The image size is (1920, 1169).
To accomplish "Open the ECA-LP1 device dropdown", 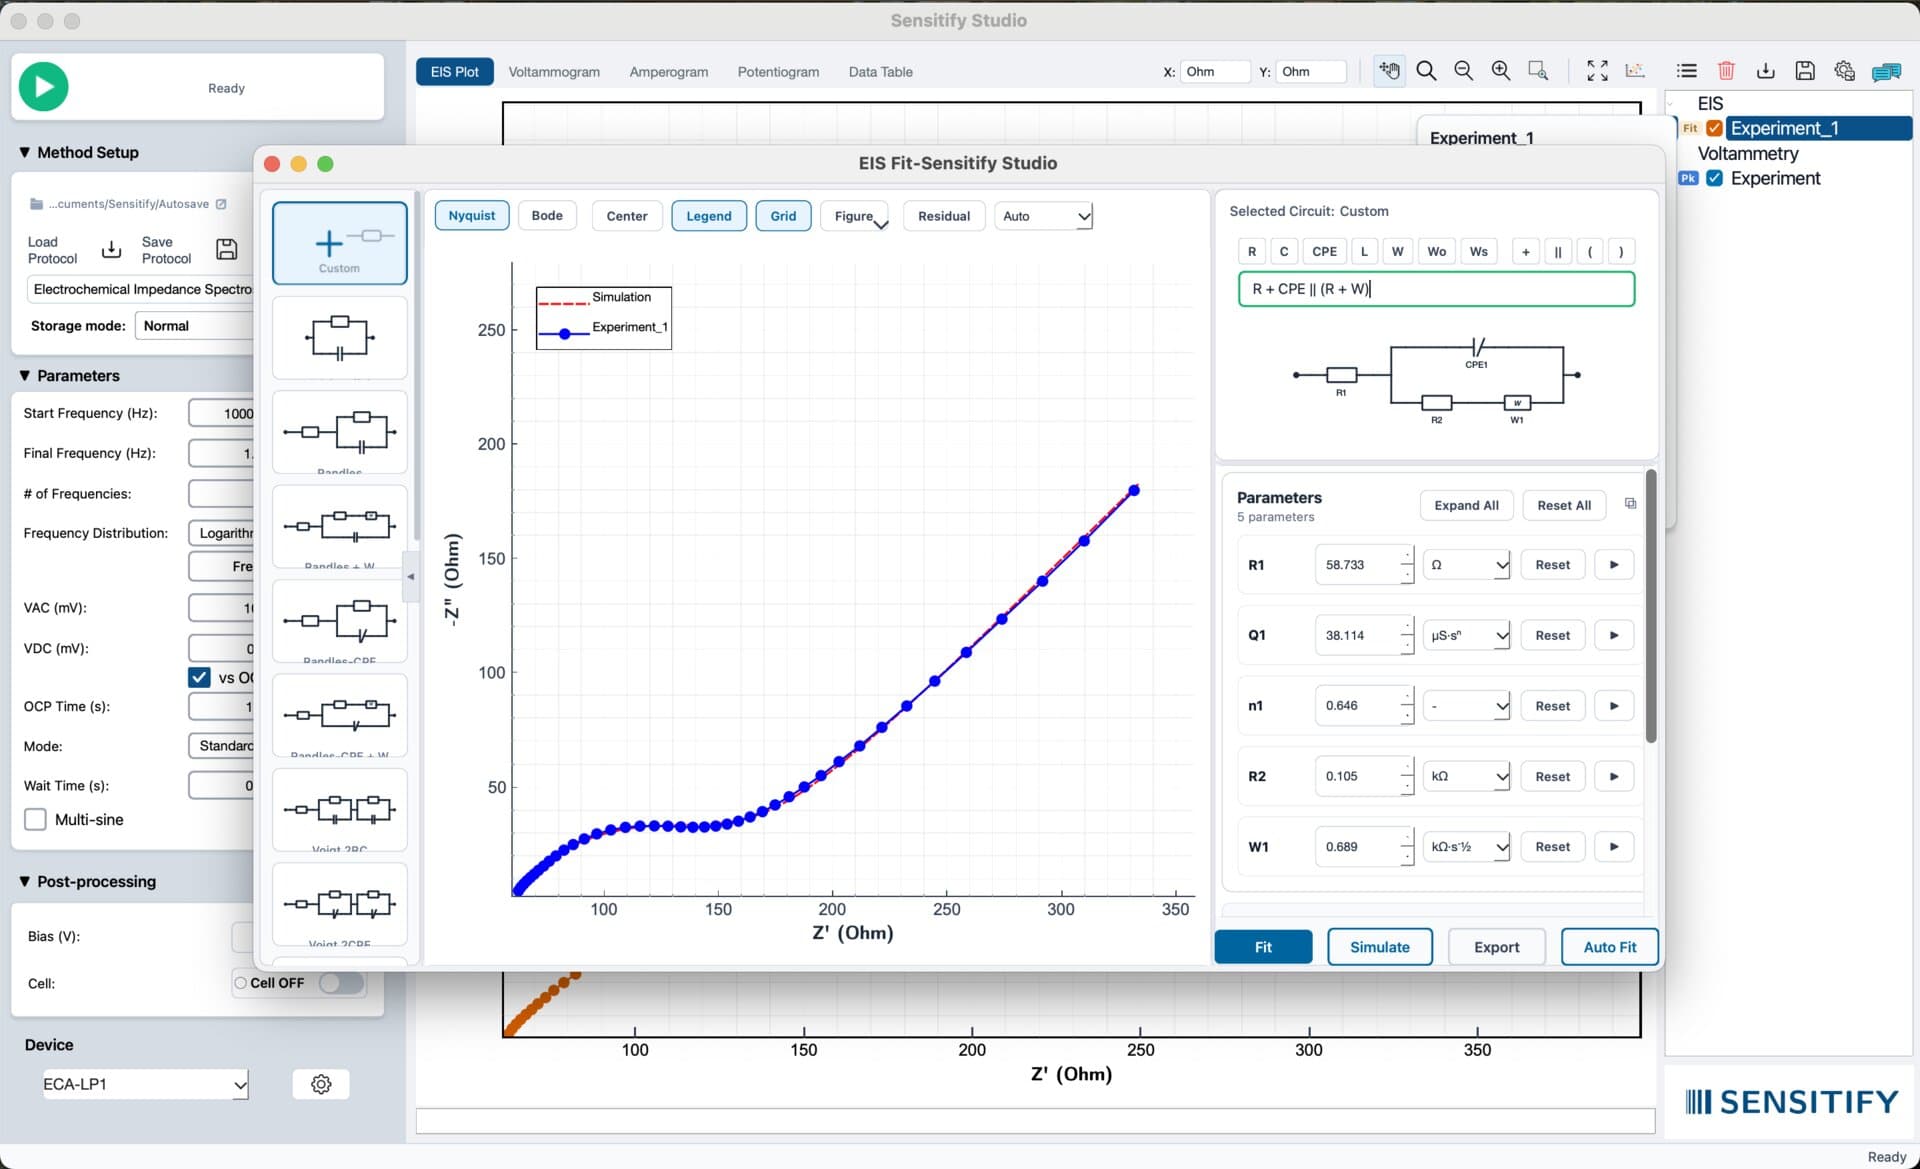I will point(145,1084).
